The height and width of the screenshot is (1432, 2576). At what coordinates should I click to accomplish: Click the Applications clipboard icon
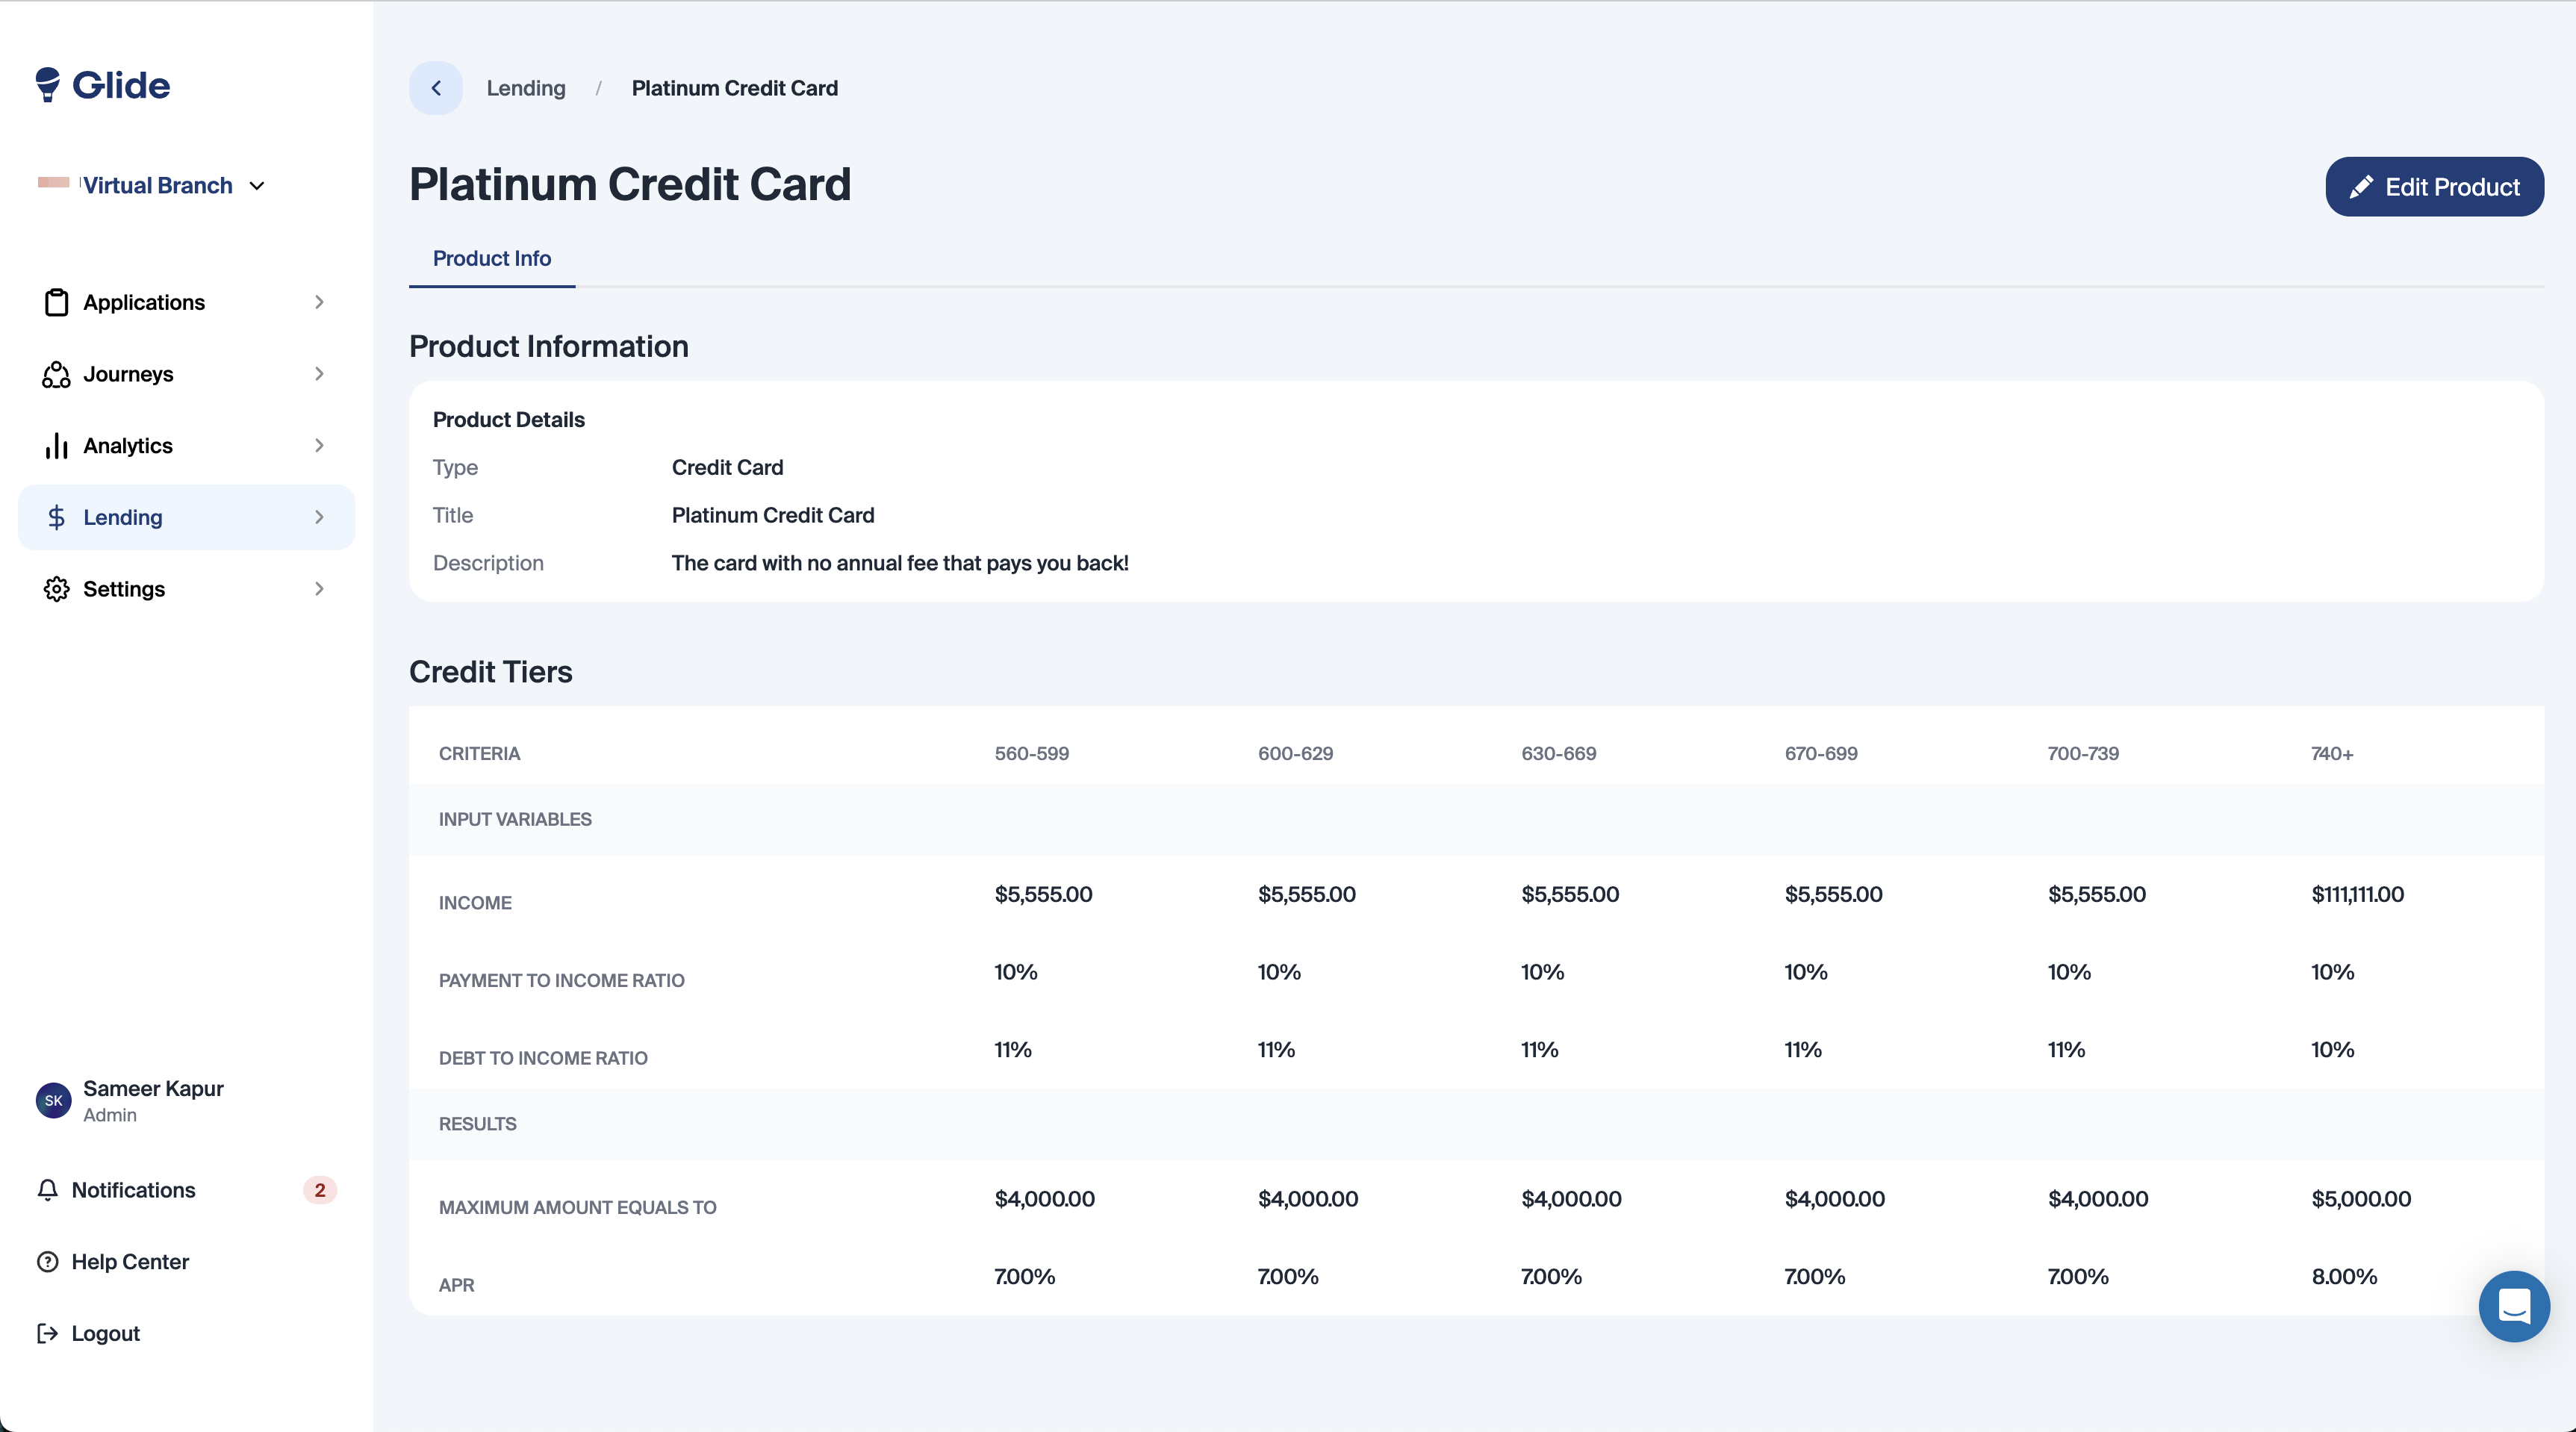[56, 302]
